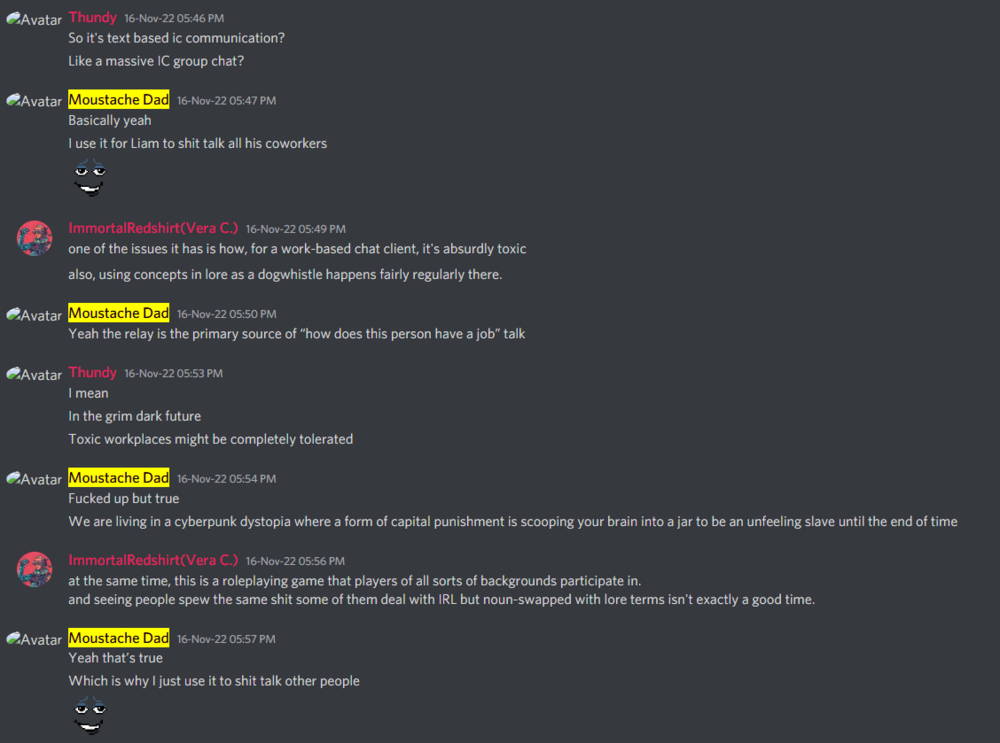Click the 16-Nov-22 05:57 PM timestamp

[226, 639]
